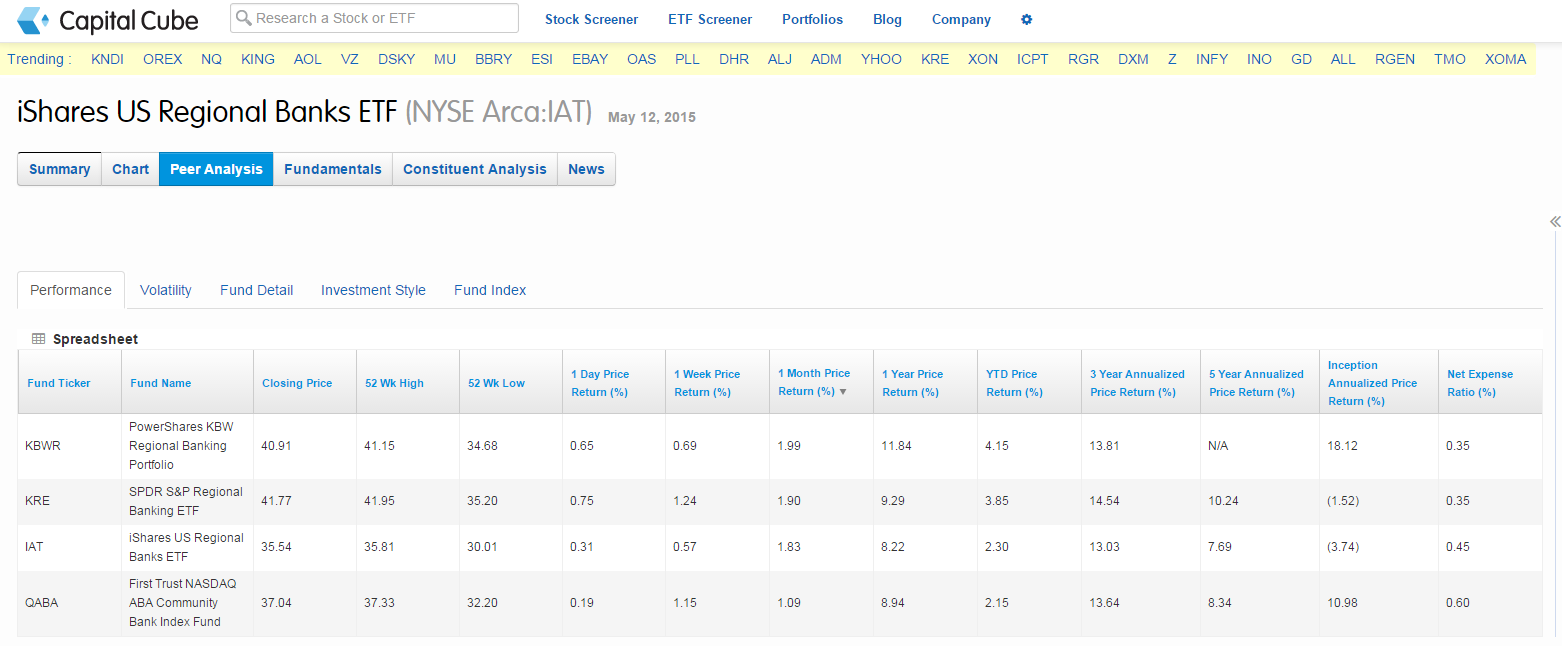The width and height of the screenshot is (1562, 646).
Task: Click trending ticker AOL
Action: tap(308, 59)
